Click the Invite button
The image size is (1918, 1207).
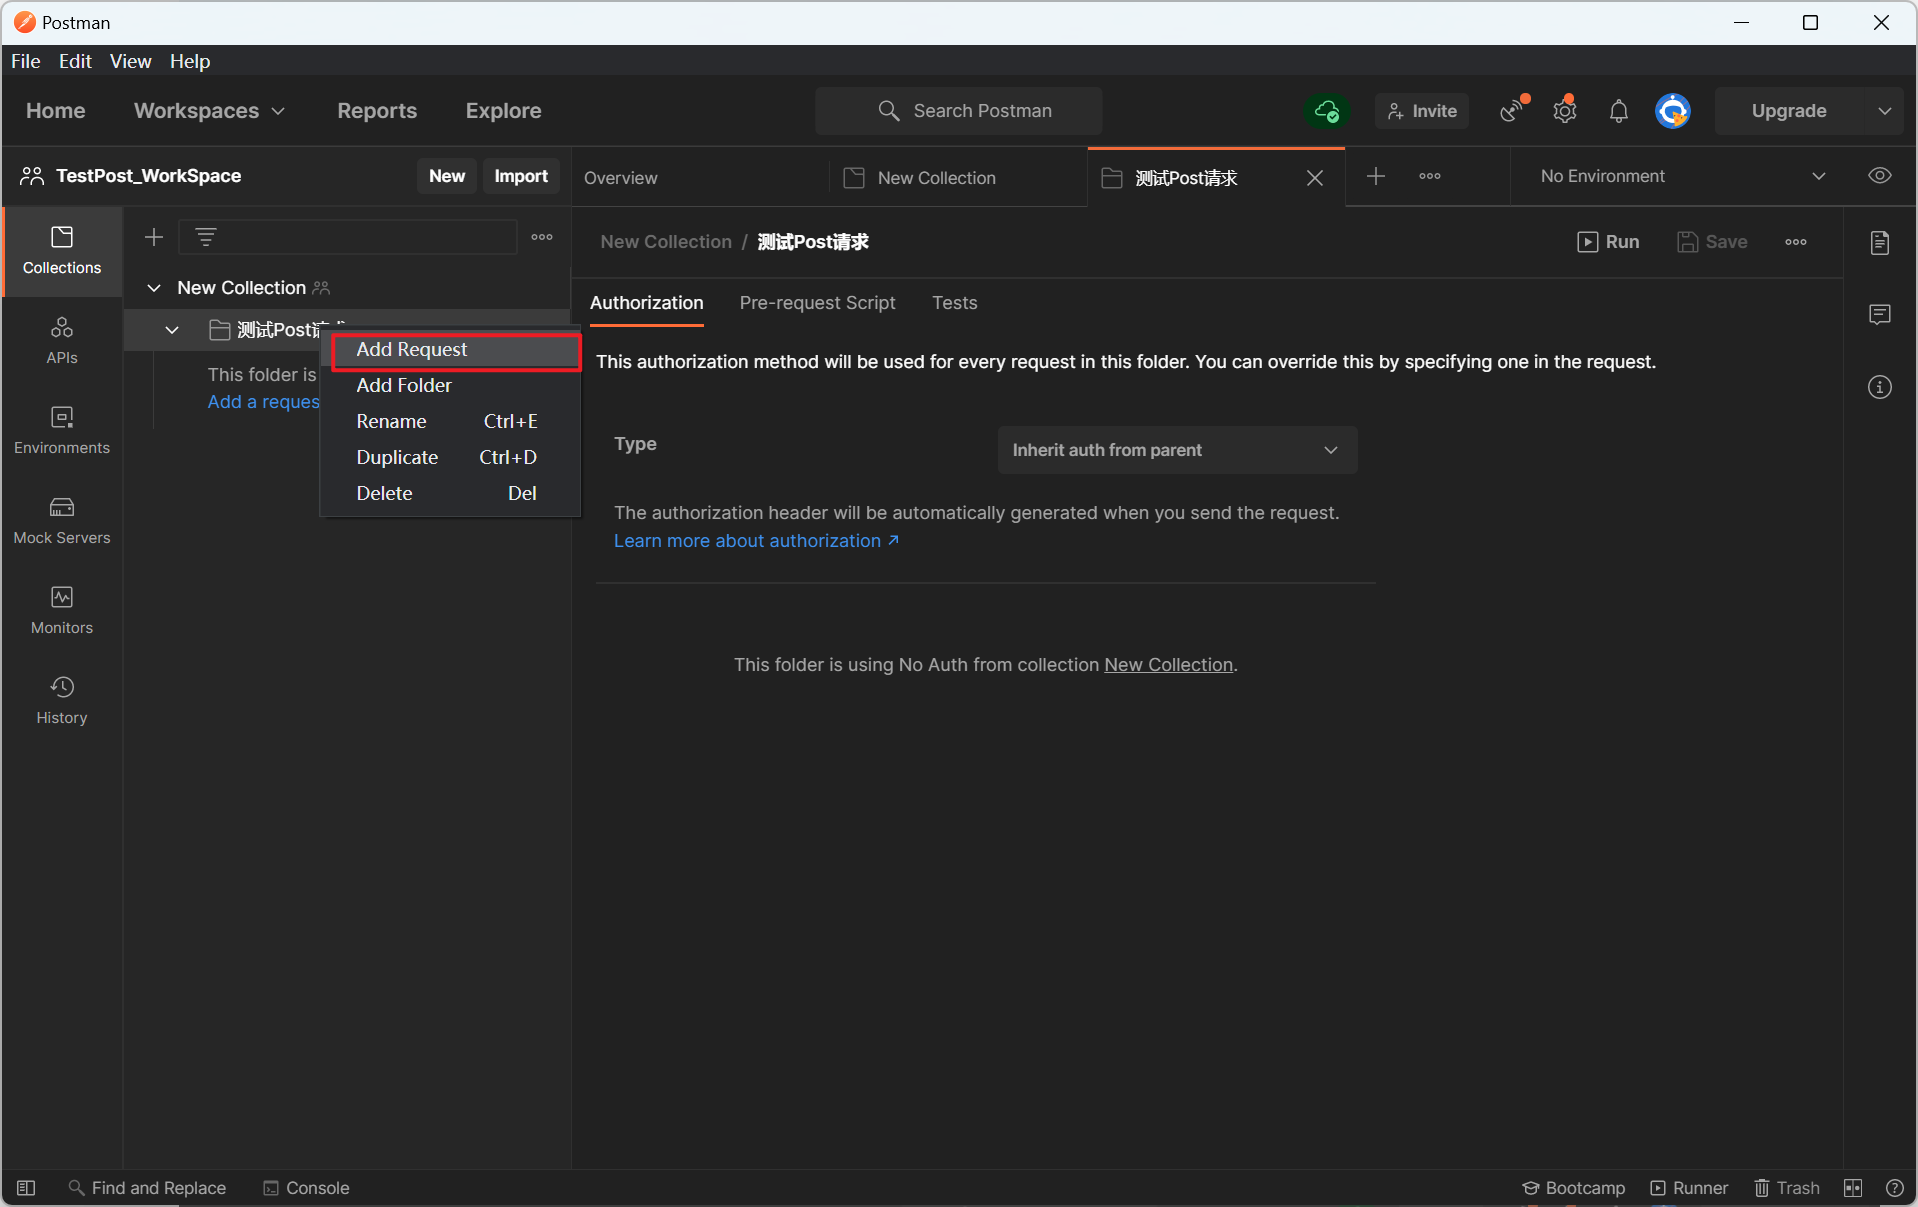point(1422,111)
